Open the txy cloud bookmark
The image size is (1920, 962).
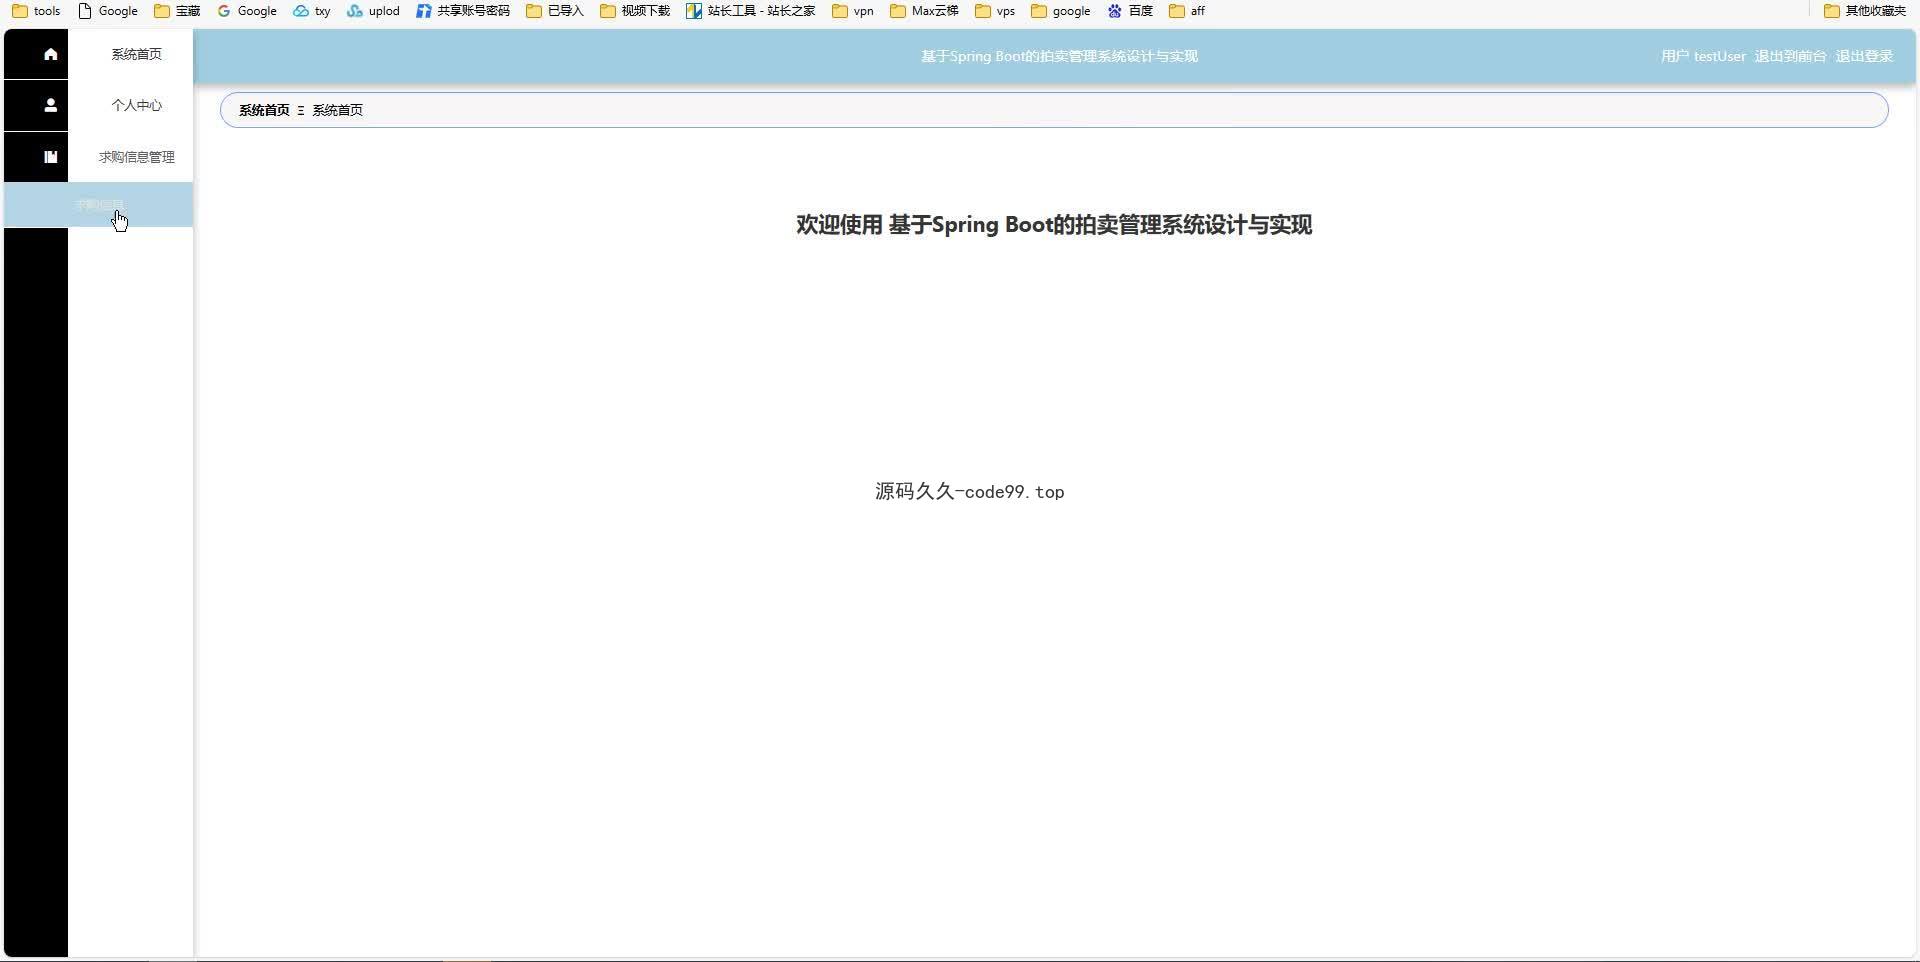(x=312, y=11)
